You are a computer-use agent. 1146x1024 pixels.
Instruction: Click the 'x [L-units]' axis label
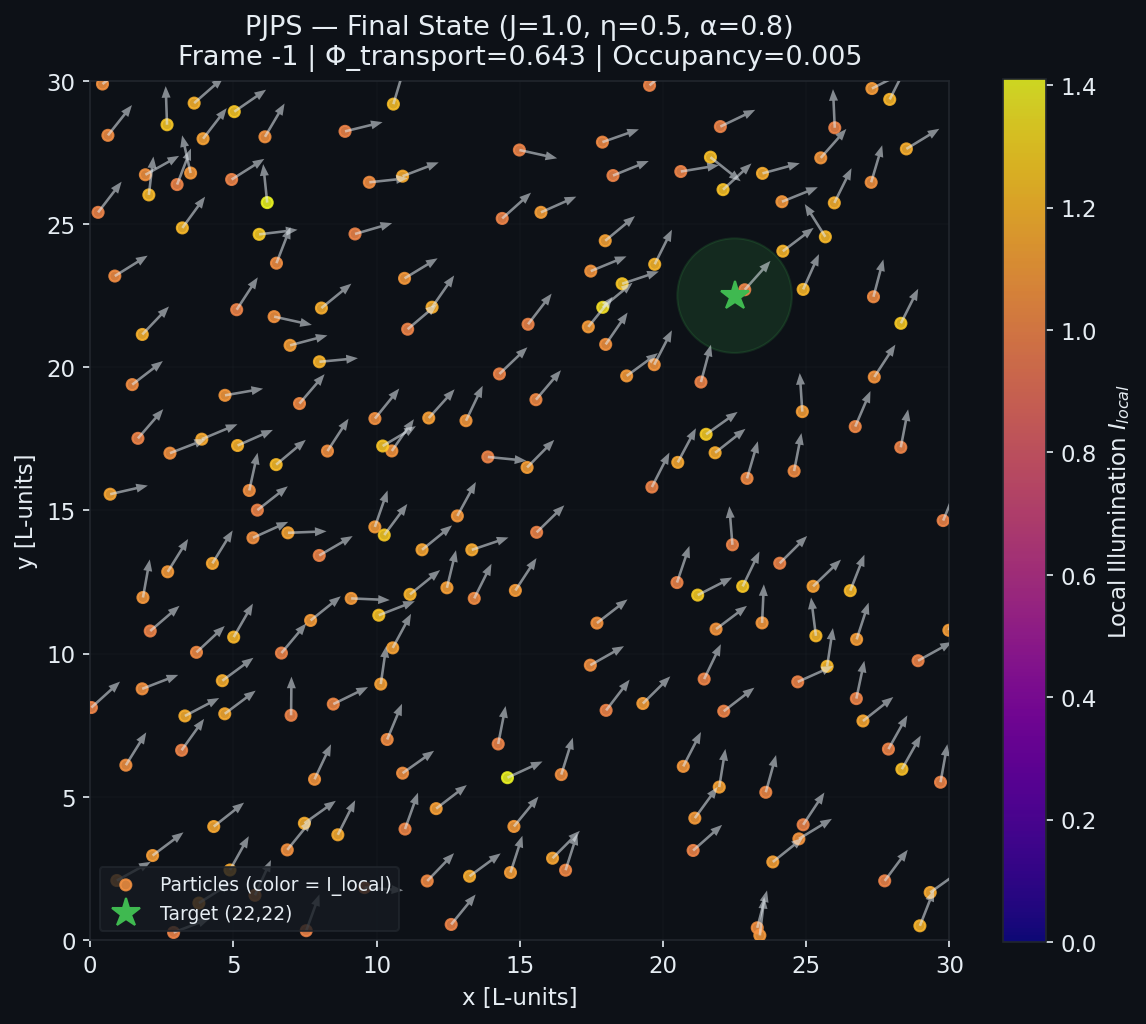(x=520, y=996)
